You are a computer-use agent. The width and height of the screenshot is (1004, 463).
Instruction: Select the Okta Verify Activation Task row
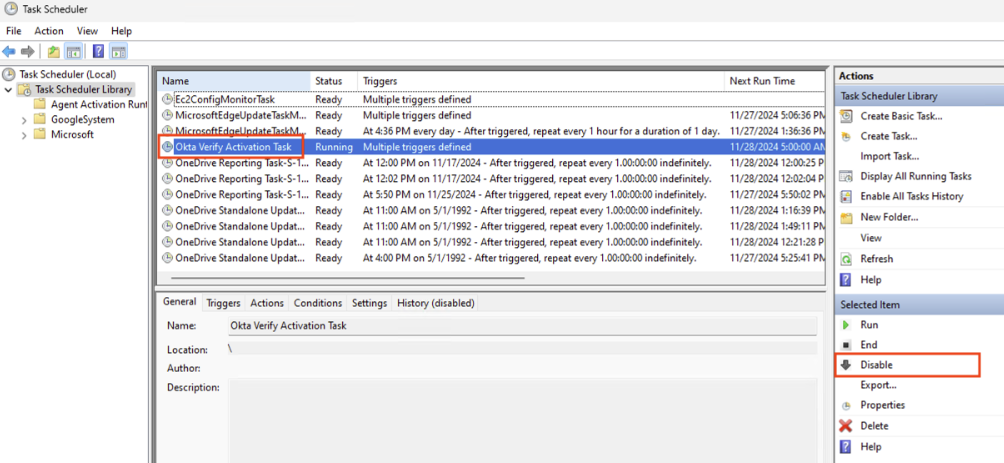[491, 147]
